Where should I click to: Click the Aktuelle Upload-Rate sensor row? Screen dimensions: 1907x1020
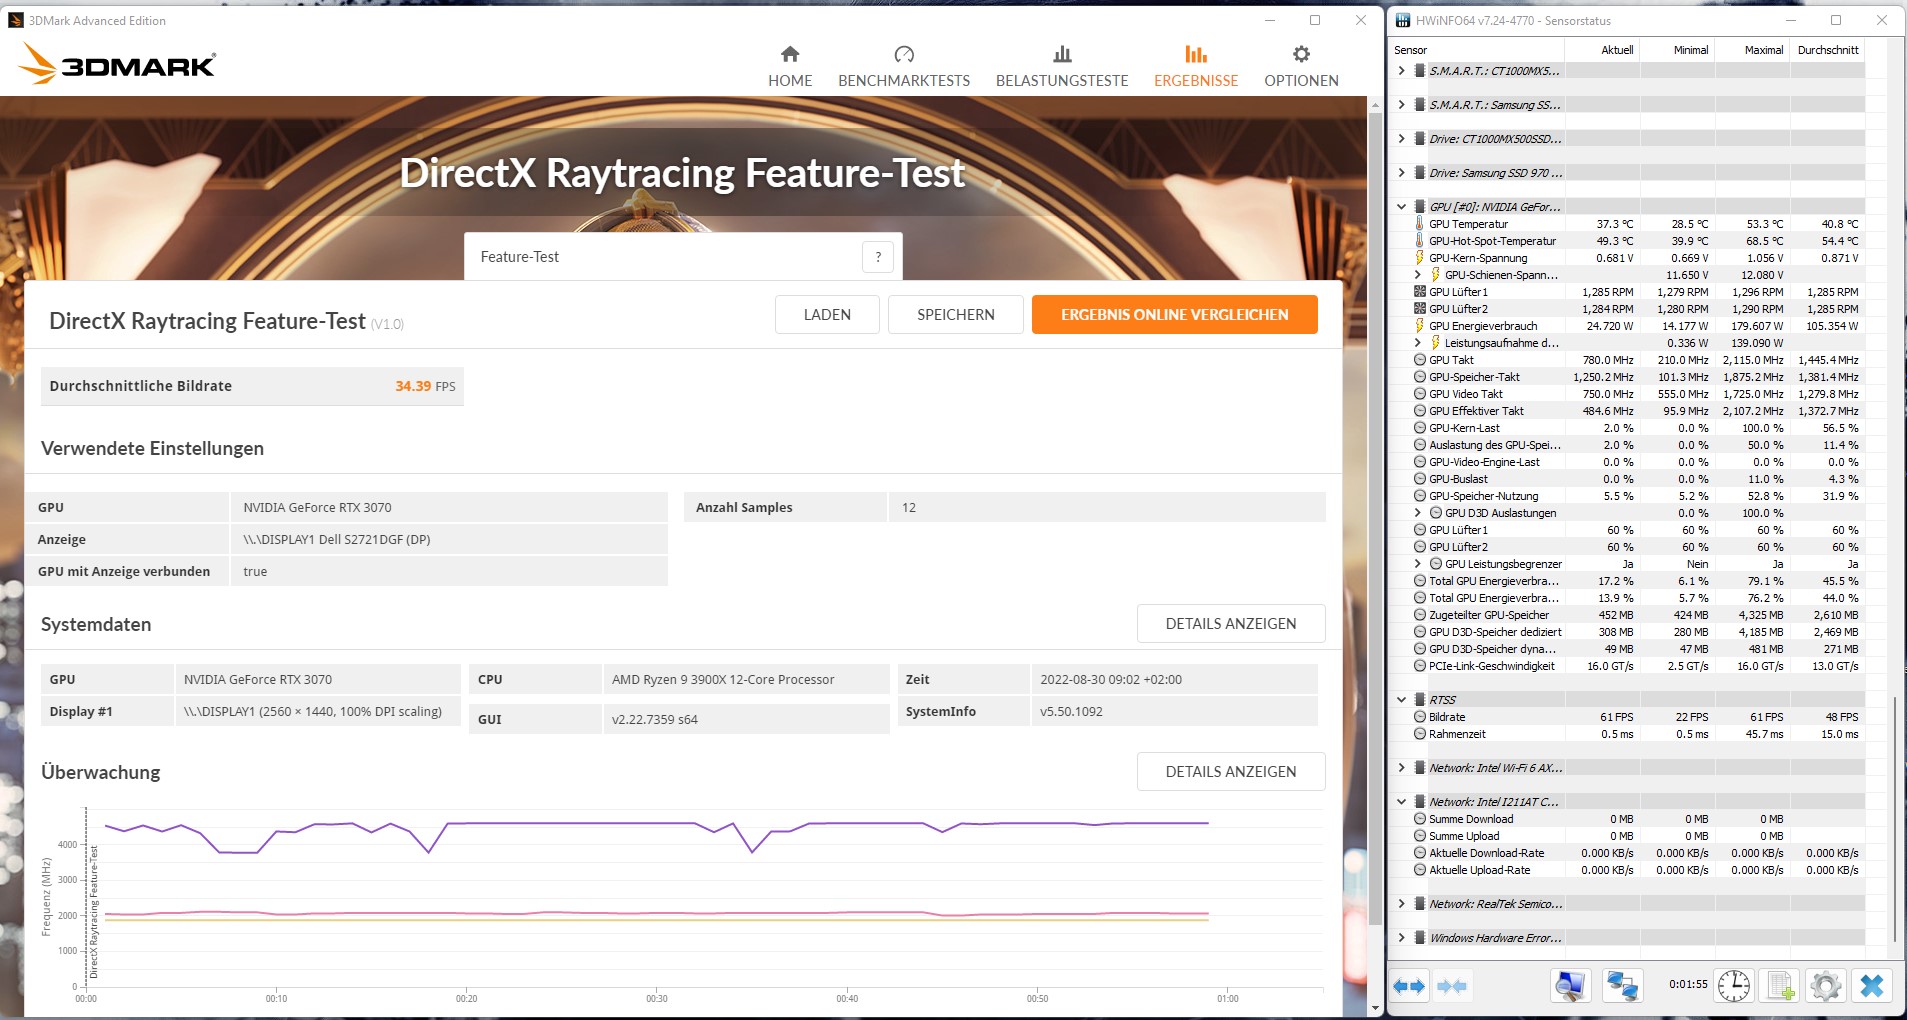(x=1628, y=870)
